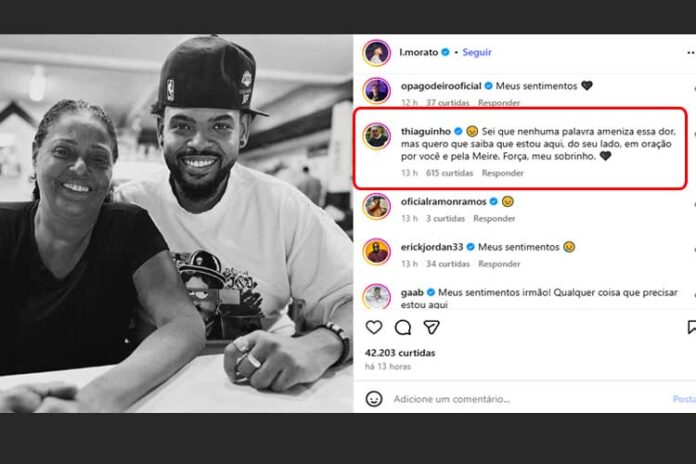The height and width of the screenshot is (464, 696).
Task: Reply to erickjordan33's comment
Action: click(499, 264)
